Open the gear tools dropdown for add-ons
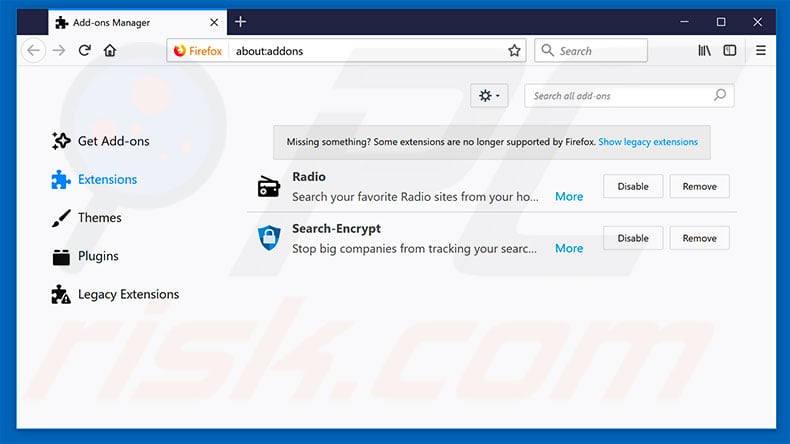Image resolution: width=790 pixels, height=444 pixels. (489, 95)
